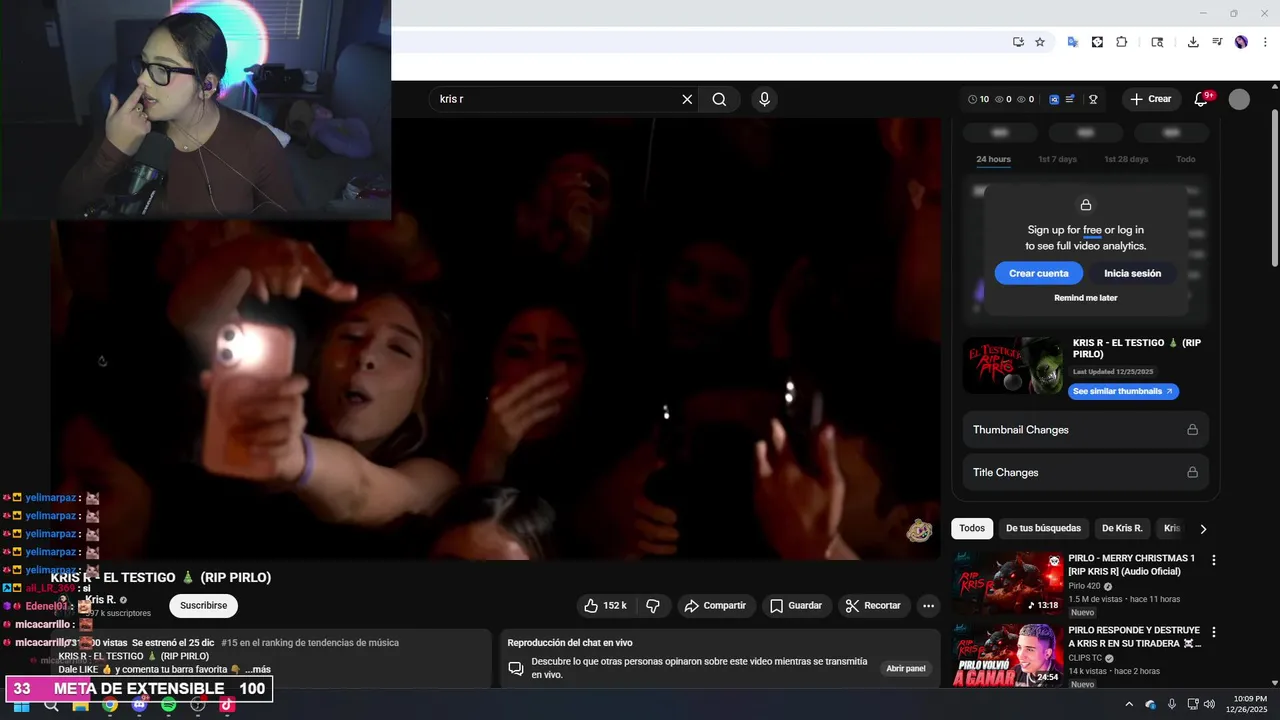Open Chrome media controls icon
This screenshot has height=720, width=1280.
[x=1217, y=42]
